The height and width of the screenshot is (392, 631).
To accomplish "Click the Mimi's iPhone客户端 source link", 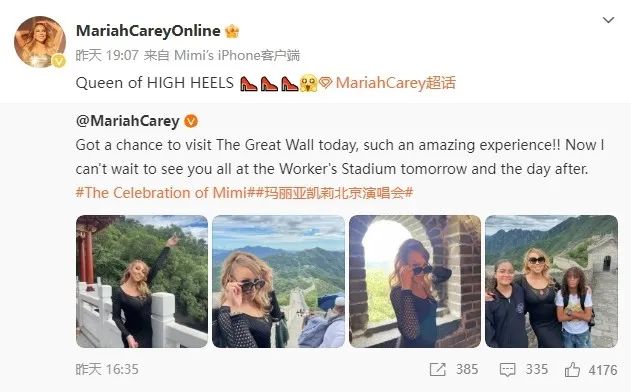I will point(237,55).
